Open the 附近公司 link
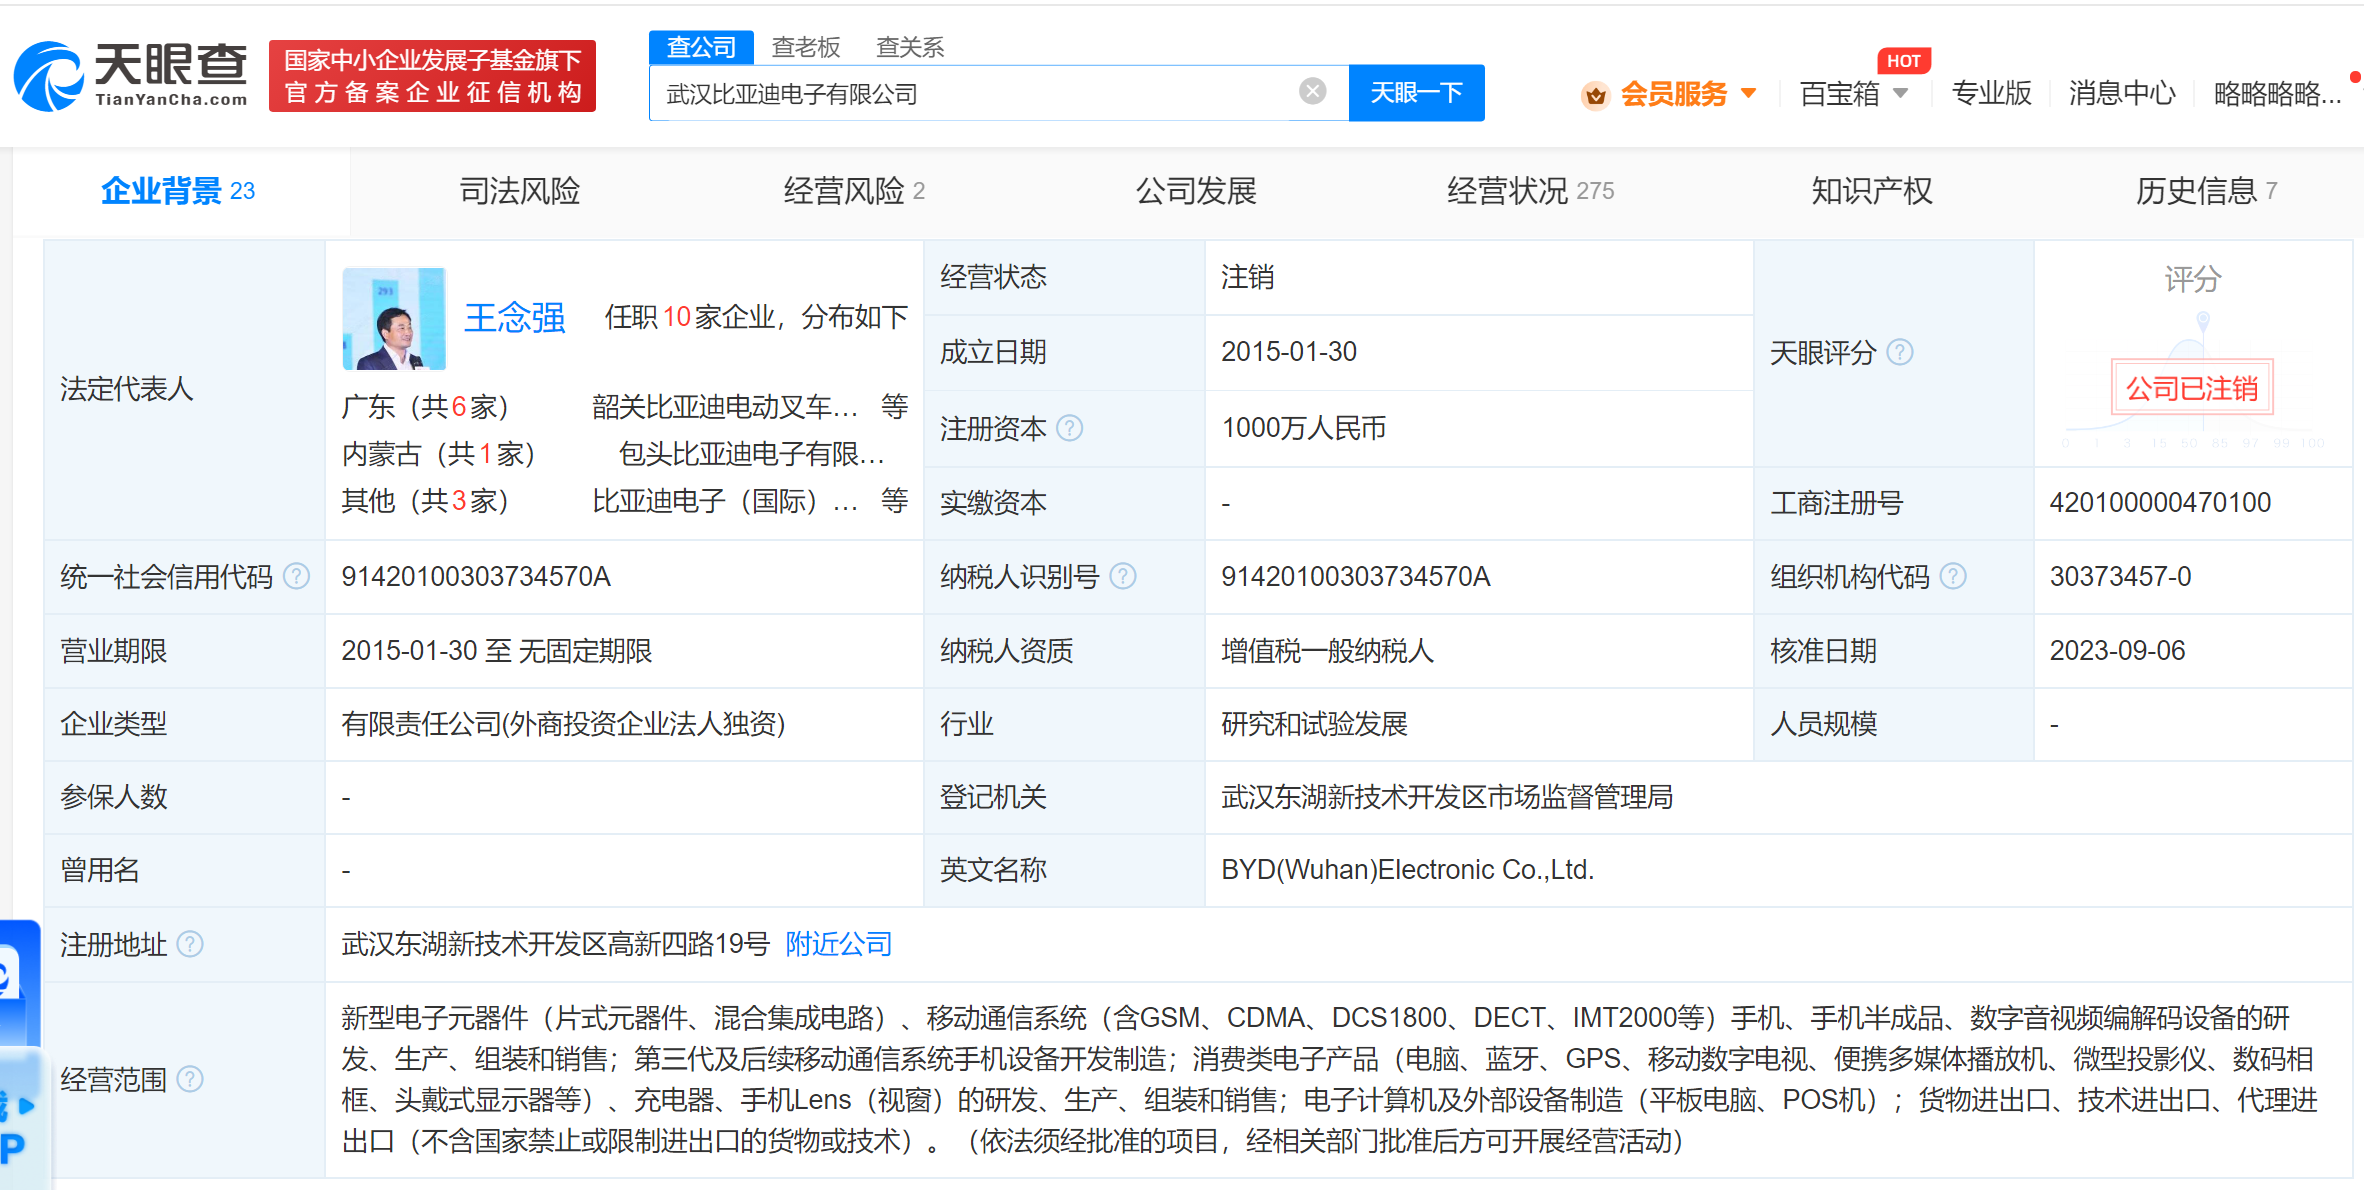This screenshot has height=1190, width=2364. coord(838,944)
